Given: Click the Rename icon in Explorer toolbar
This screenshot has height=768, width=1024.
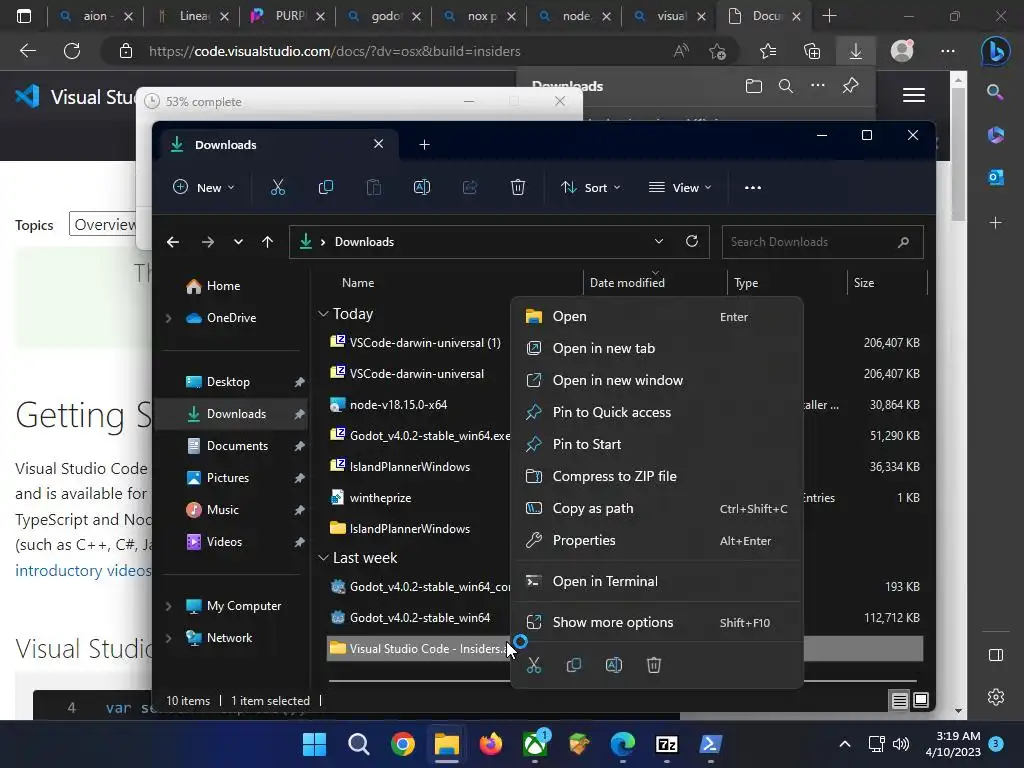Looking at the screenshot, I should point(422,187).
